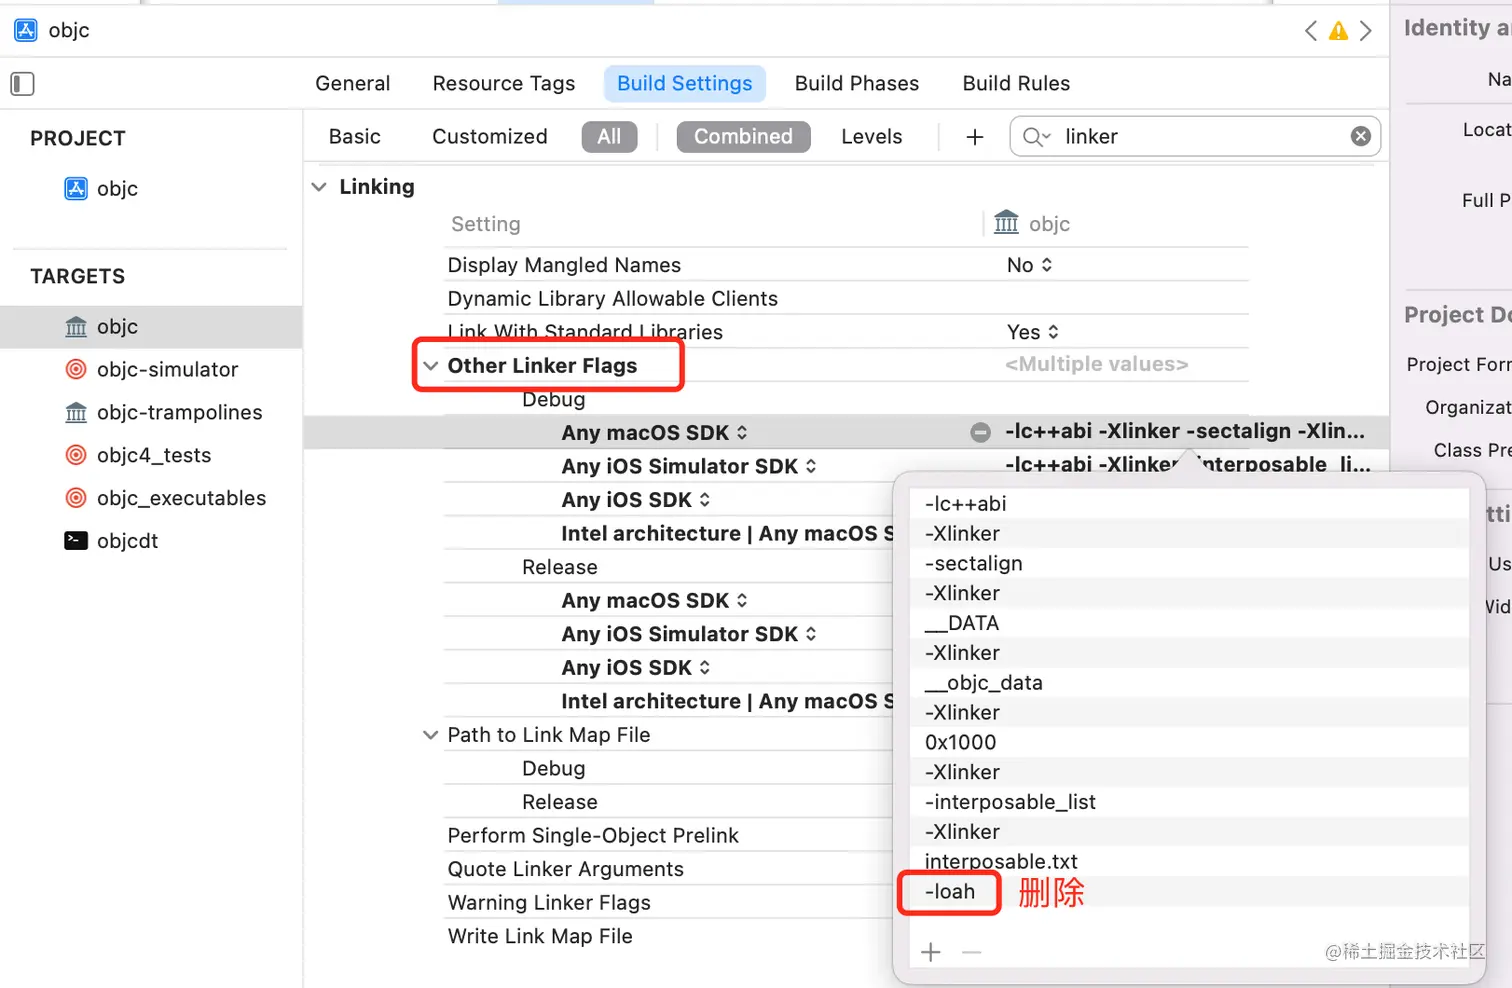
Task: Open the Build Rules tab
Action: pyautogui.click(x=1016, y=84)
